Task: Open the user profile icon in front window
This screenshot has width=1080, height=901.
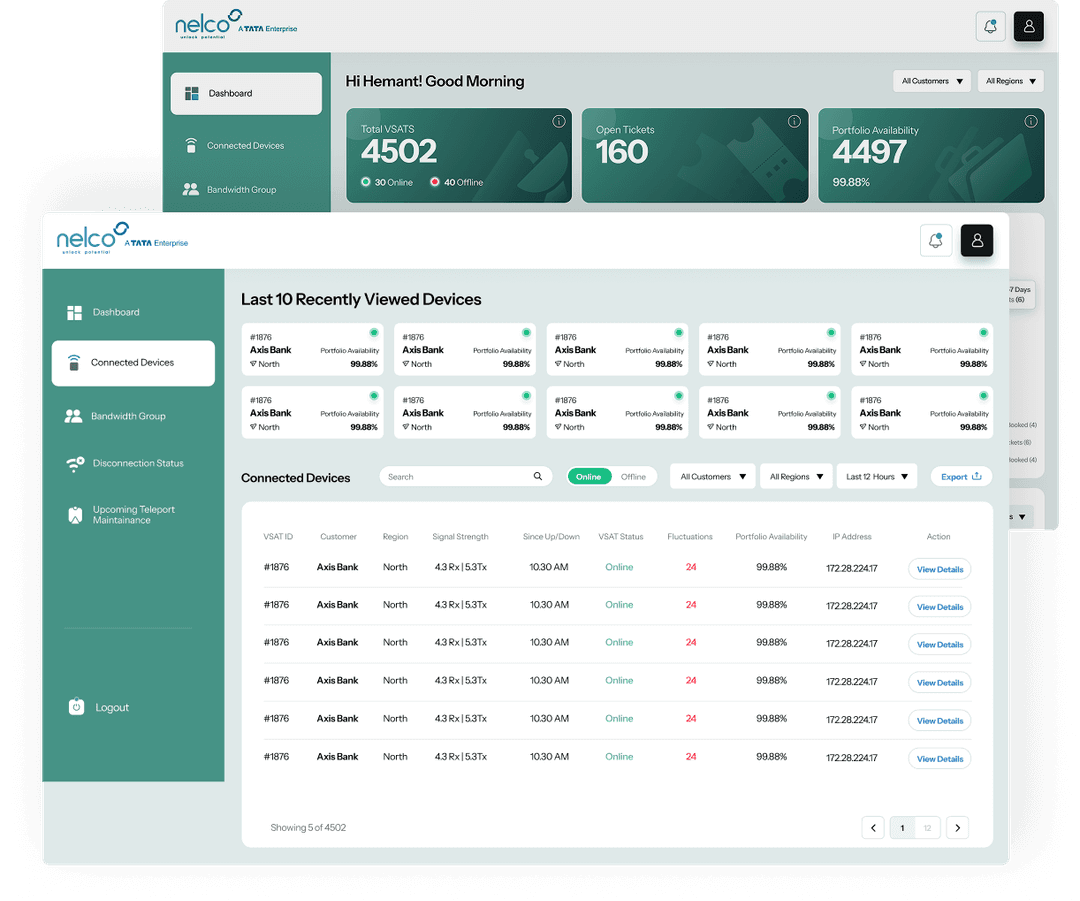Action: (x=977, y=240)
